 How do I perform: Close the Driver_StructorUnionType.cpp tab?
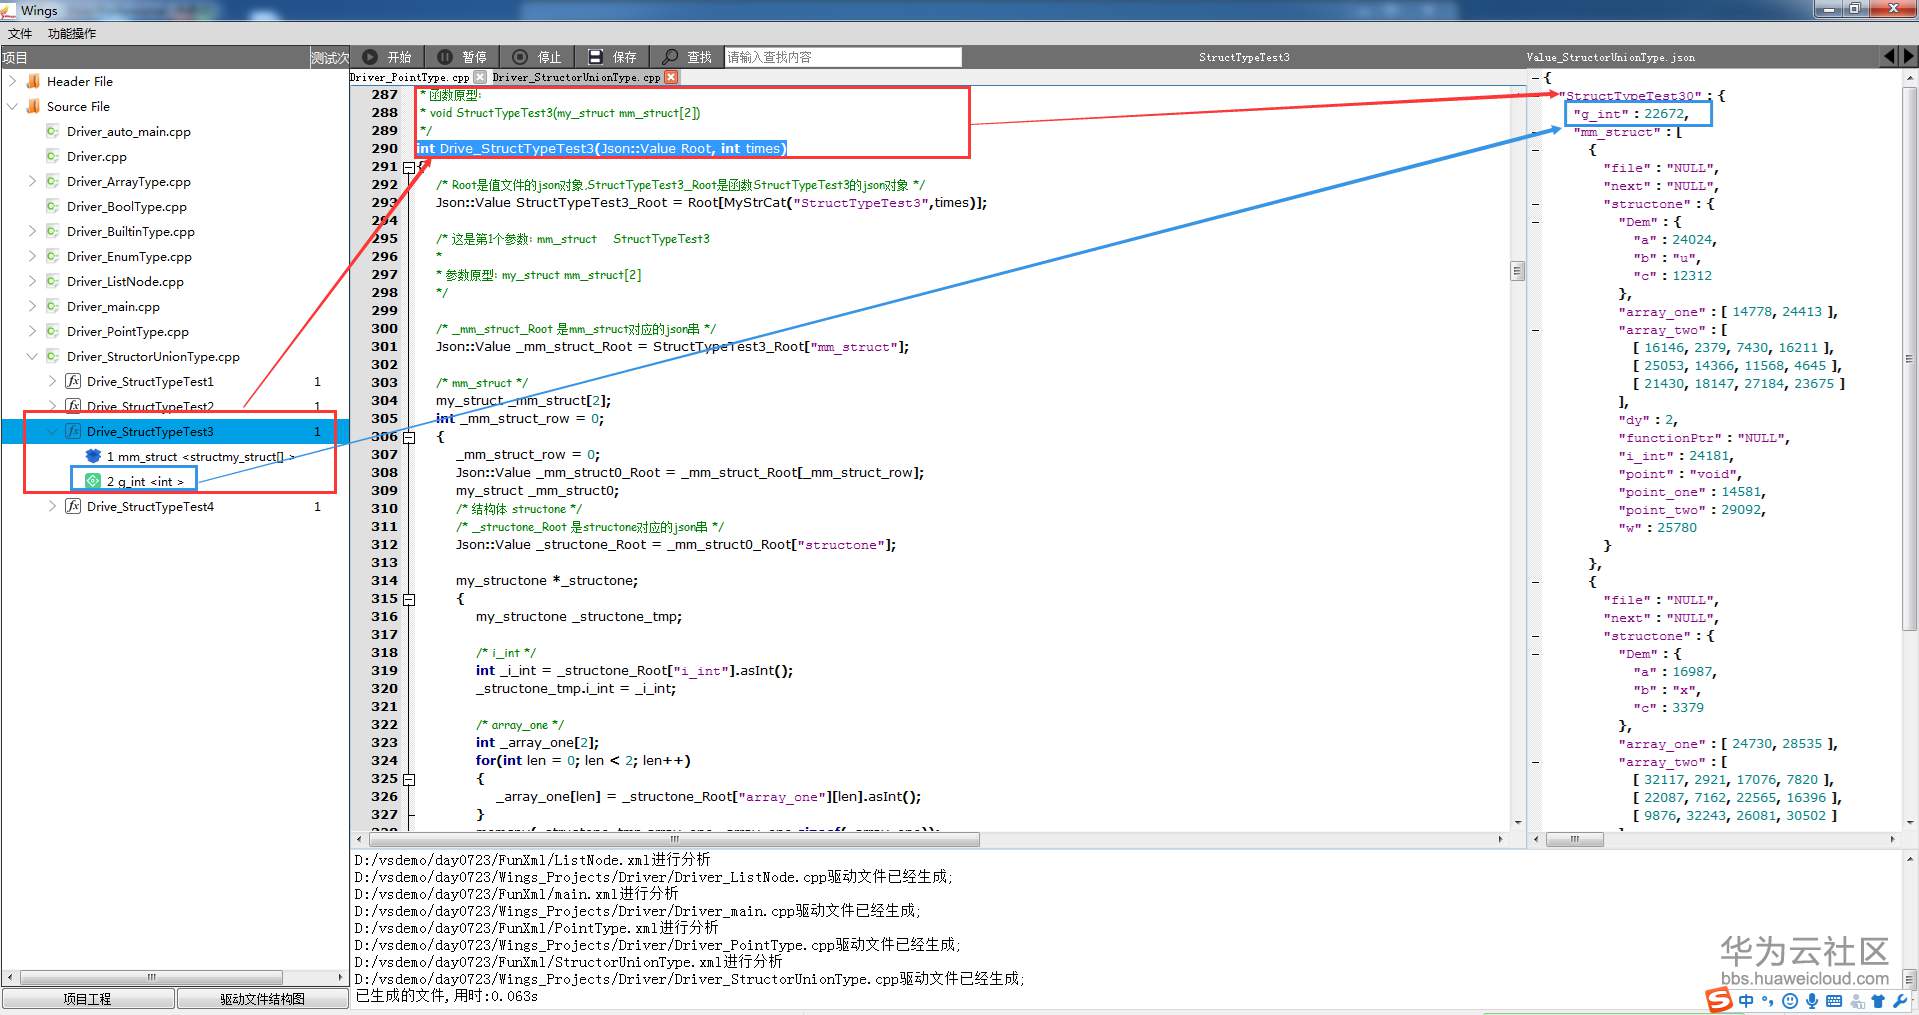pyautogui.click(x=671, y=77)
